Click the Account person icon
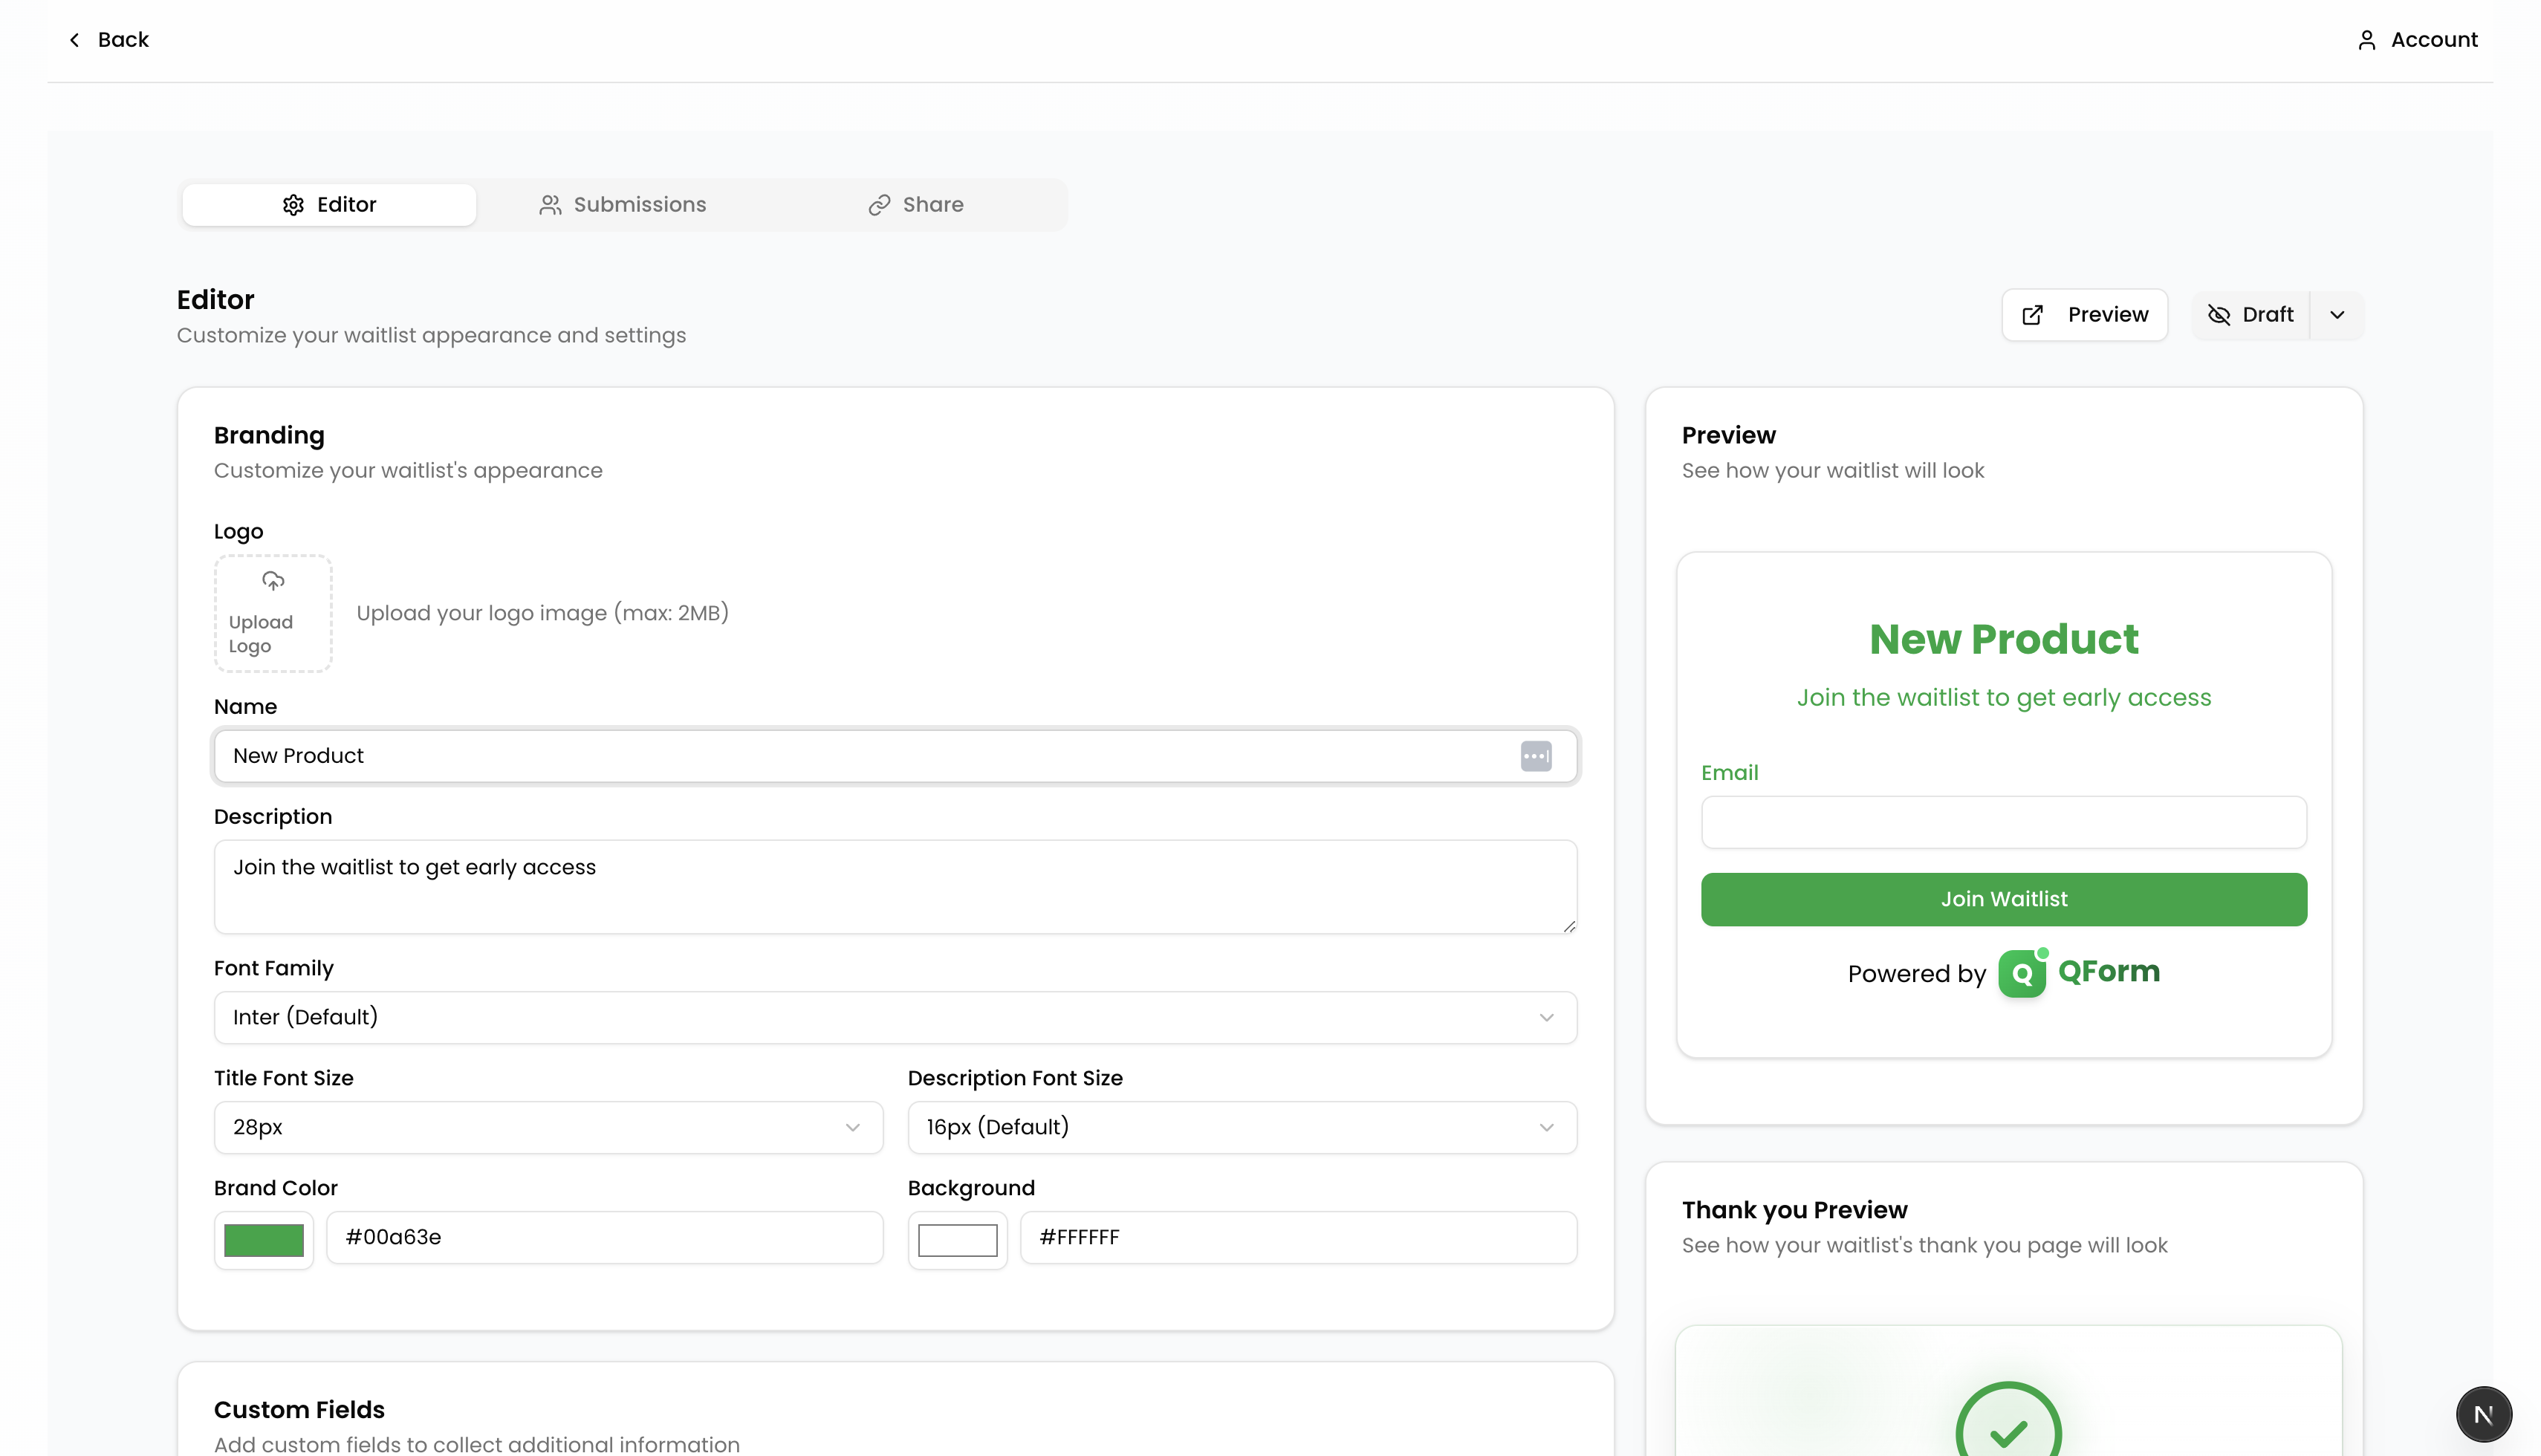2541x1456 pixels. click(x=2366, y=40)
